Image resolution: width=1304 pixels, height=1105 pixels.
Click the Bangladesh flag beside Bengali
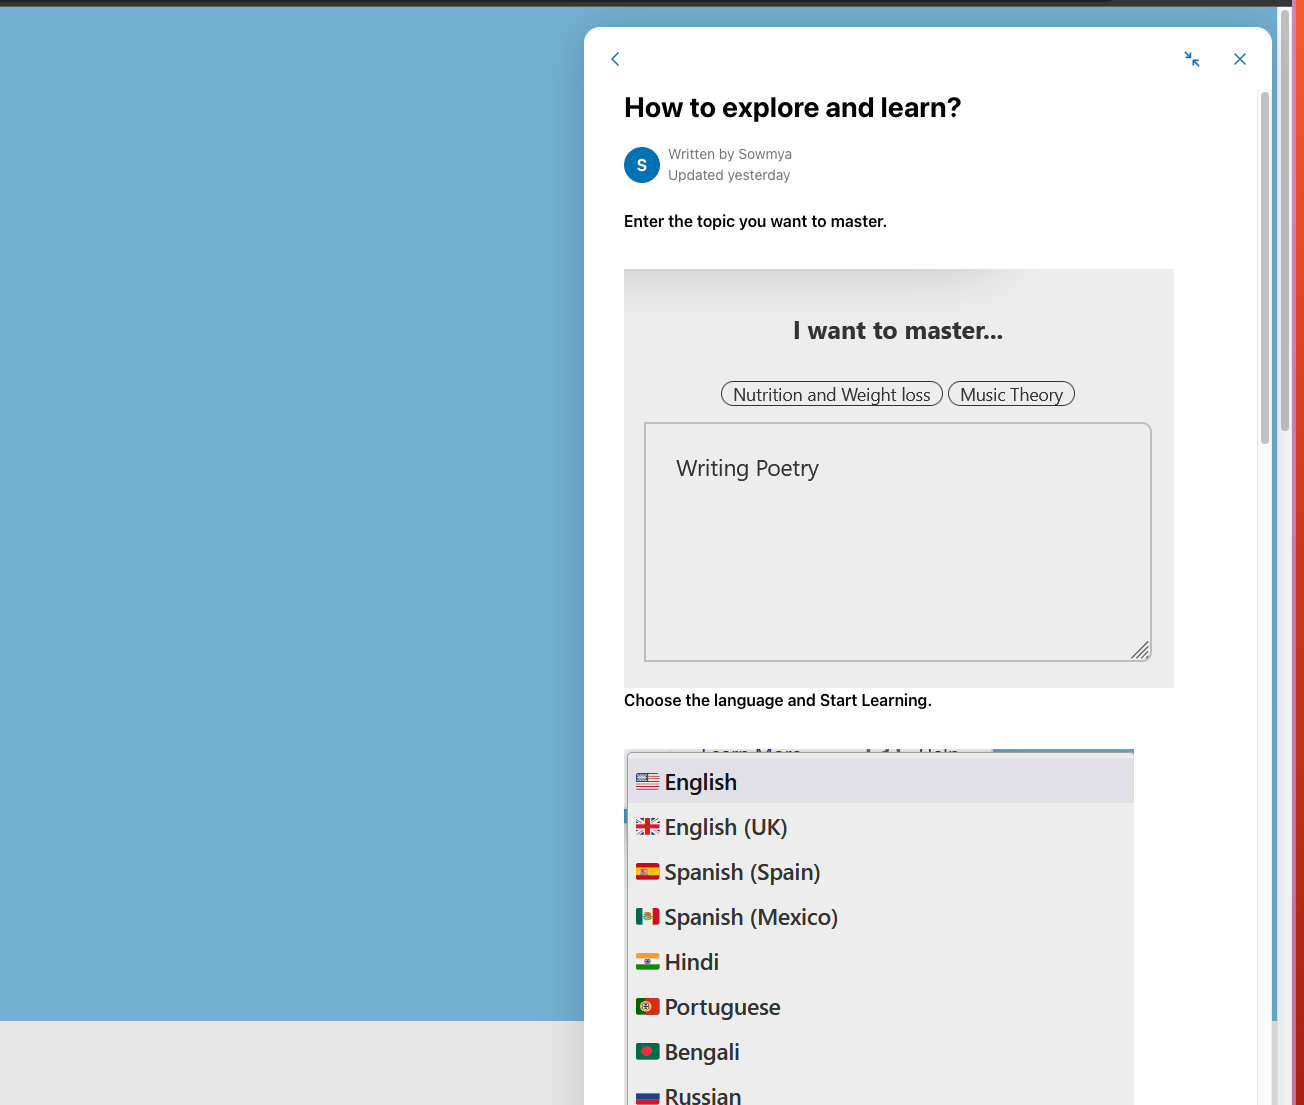[x=648, y=1051]
